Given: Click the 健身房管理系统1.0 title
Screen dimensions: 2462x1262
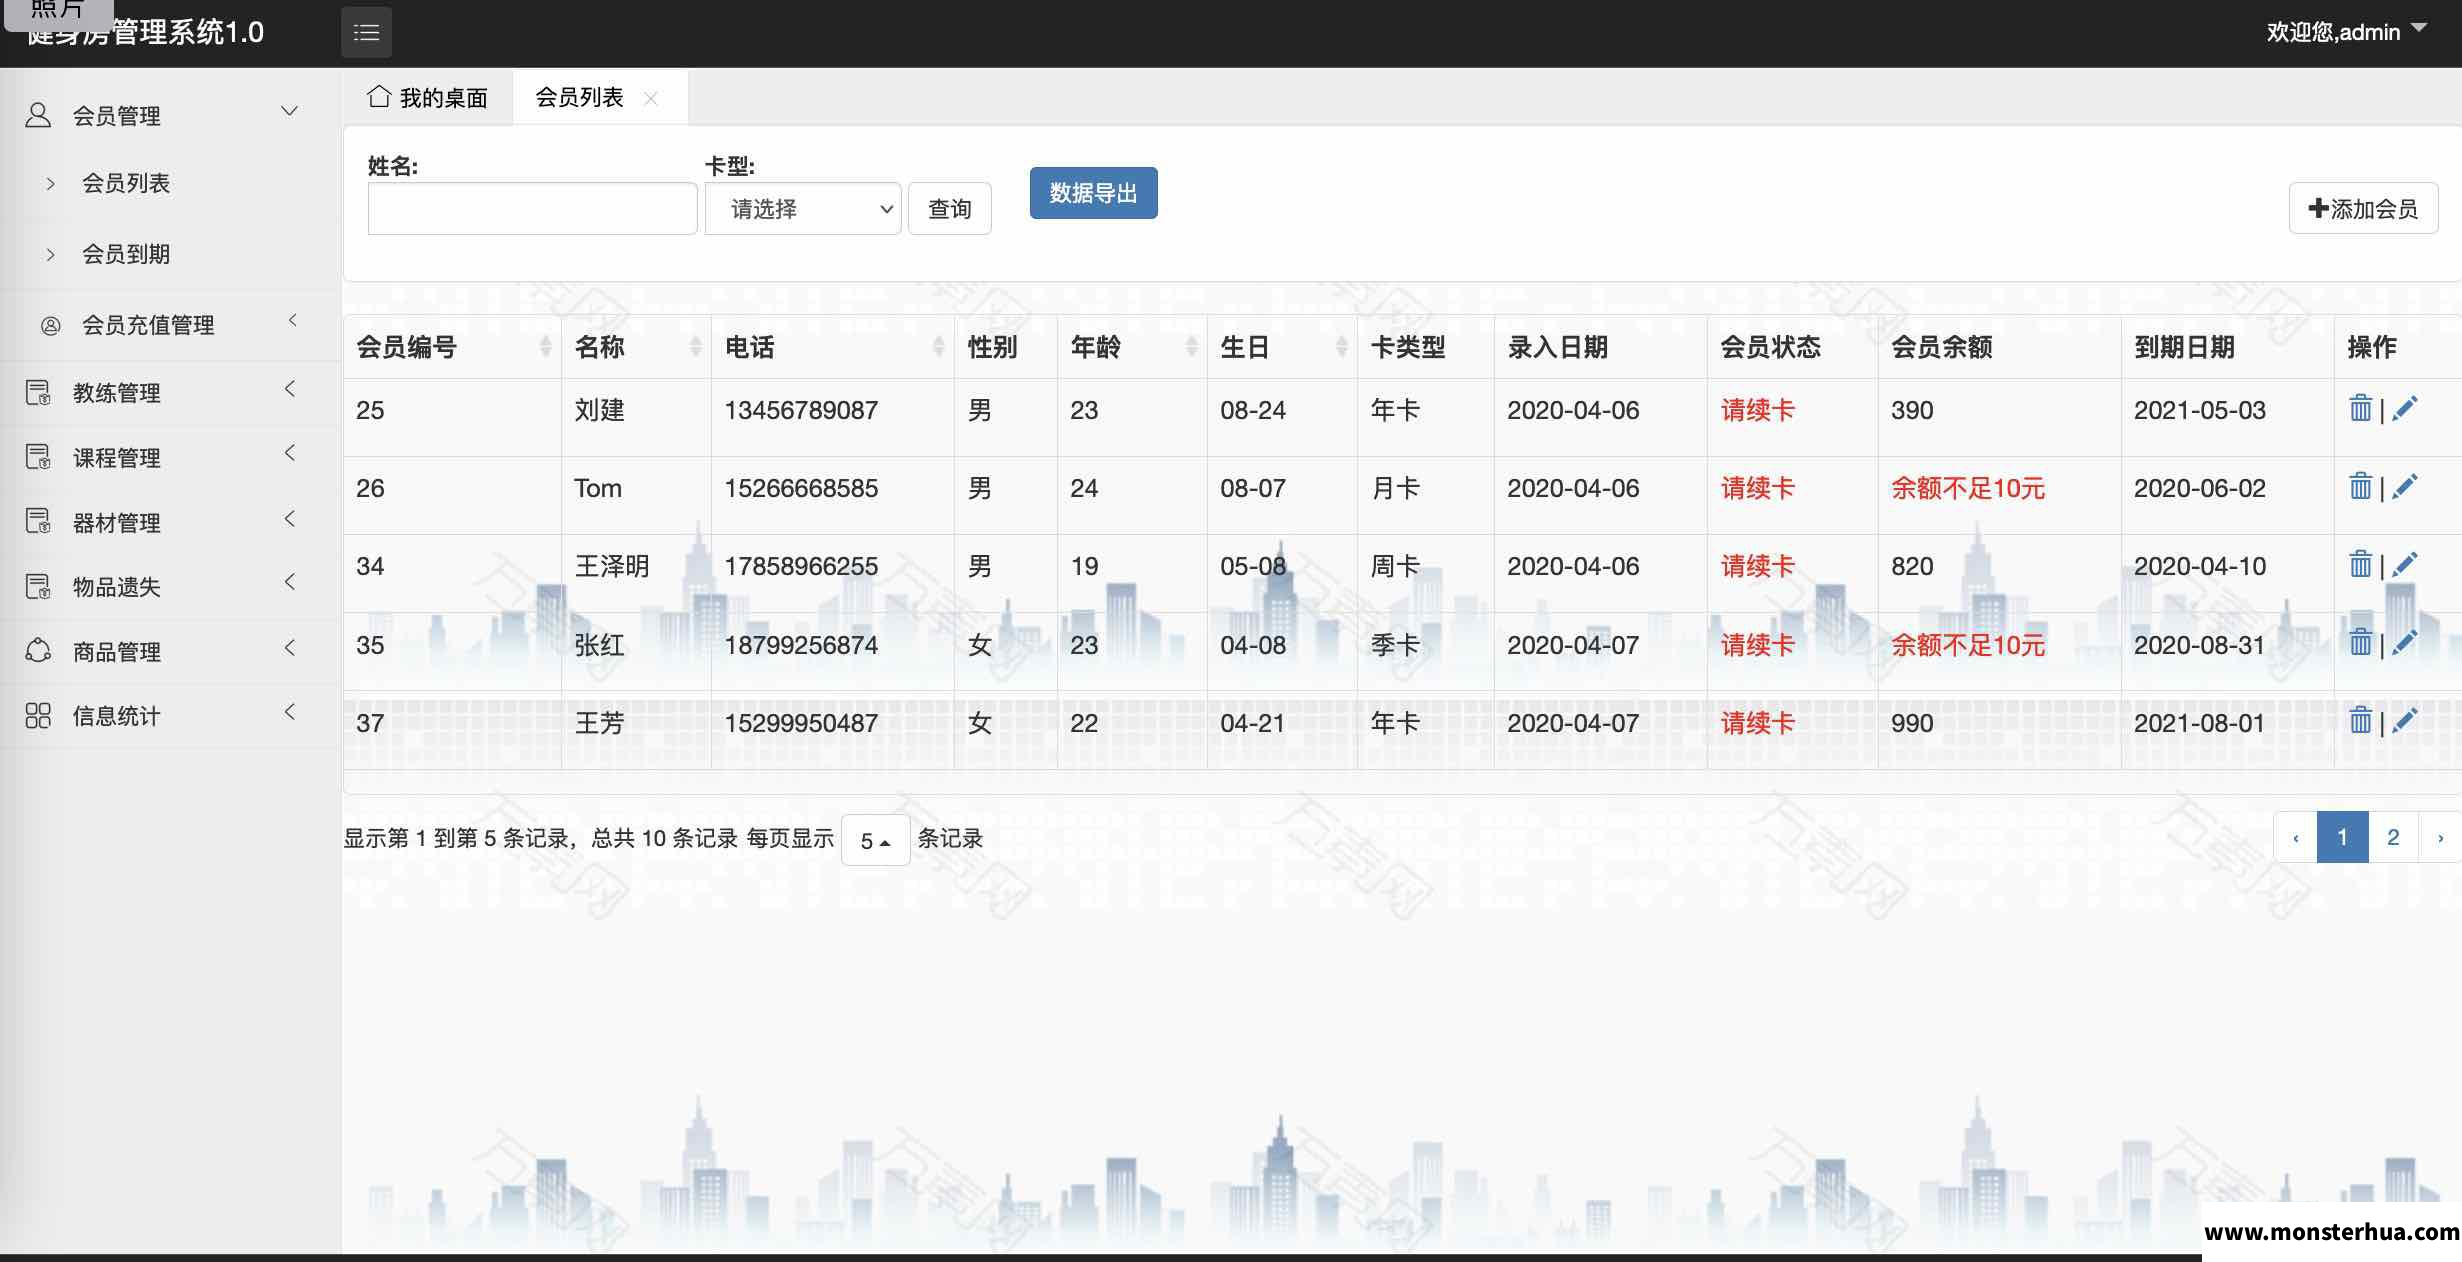Looking at the screenshot, I should (145, 32).
